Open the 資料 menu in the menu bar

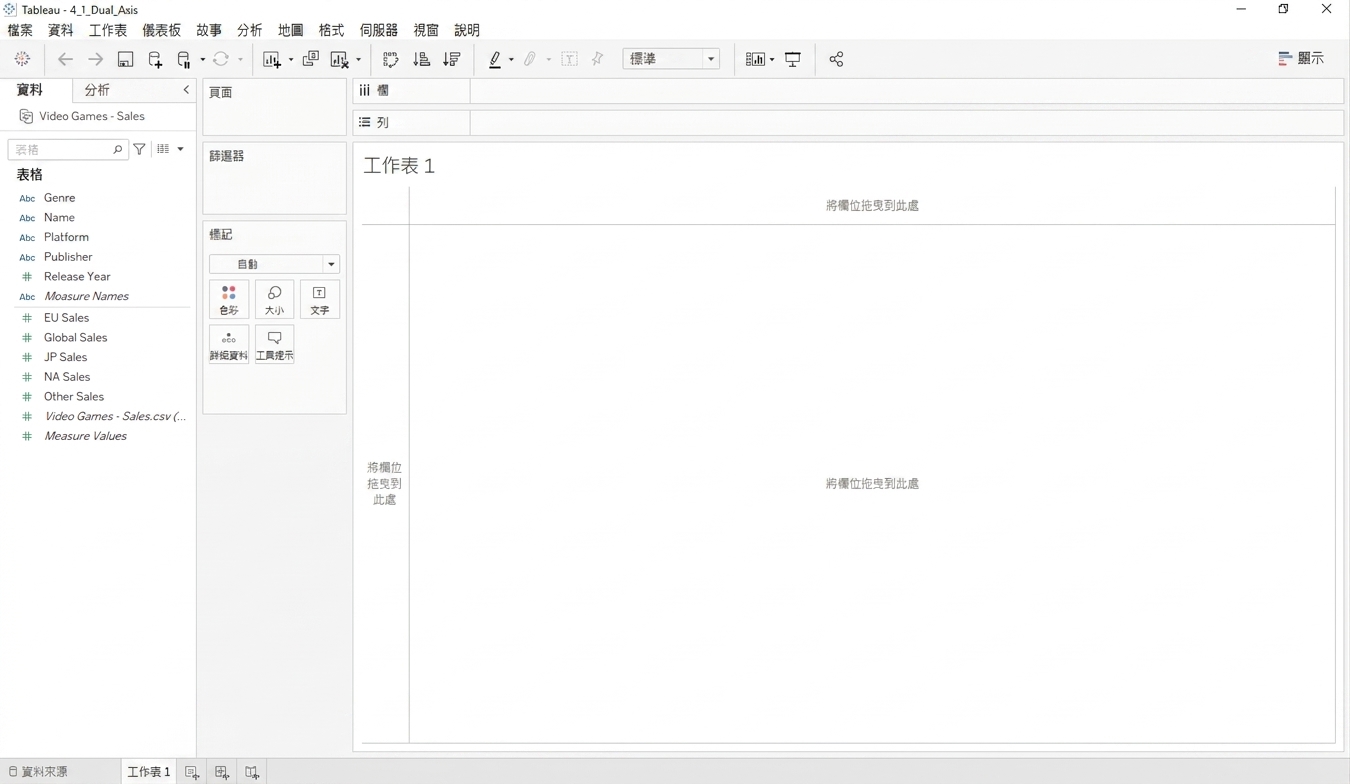point(61,30)
